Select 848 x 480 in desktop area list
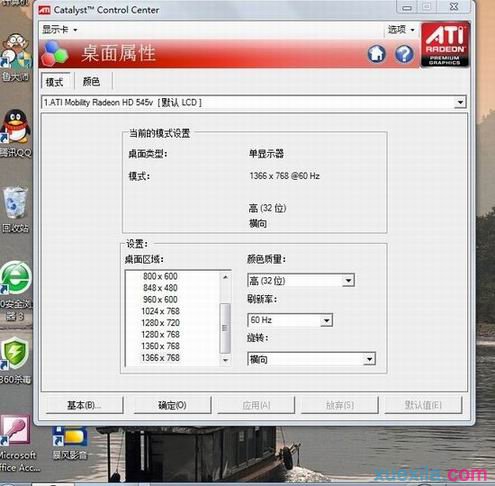 click(x=160, y=288)
